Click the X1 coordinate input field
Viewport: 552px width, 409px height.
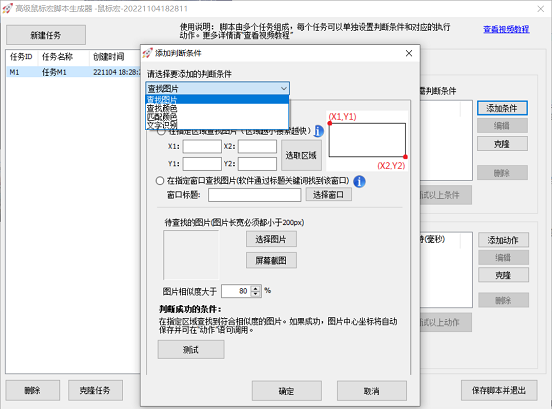pyautogui.click(x=202, y=146)
